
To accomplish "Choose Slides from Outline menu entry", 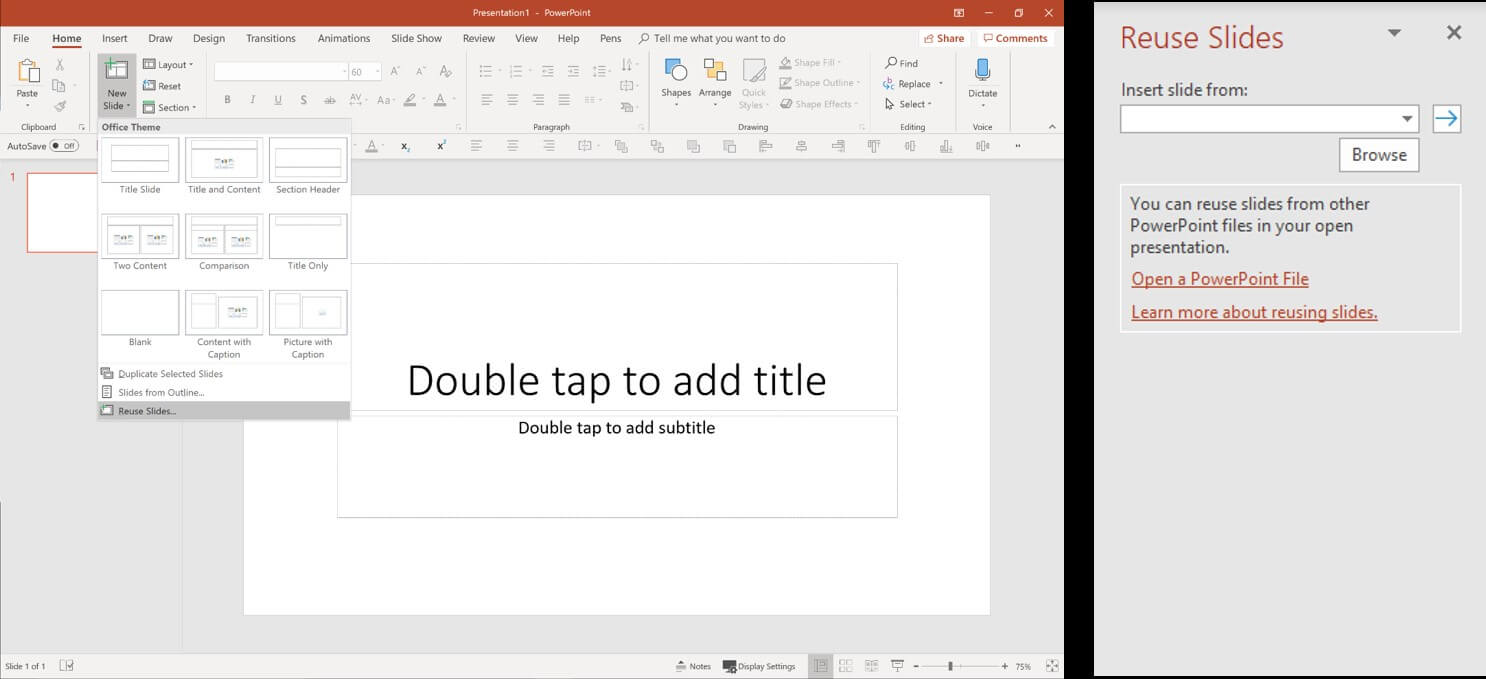I will [161, 392].
